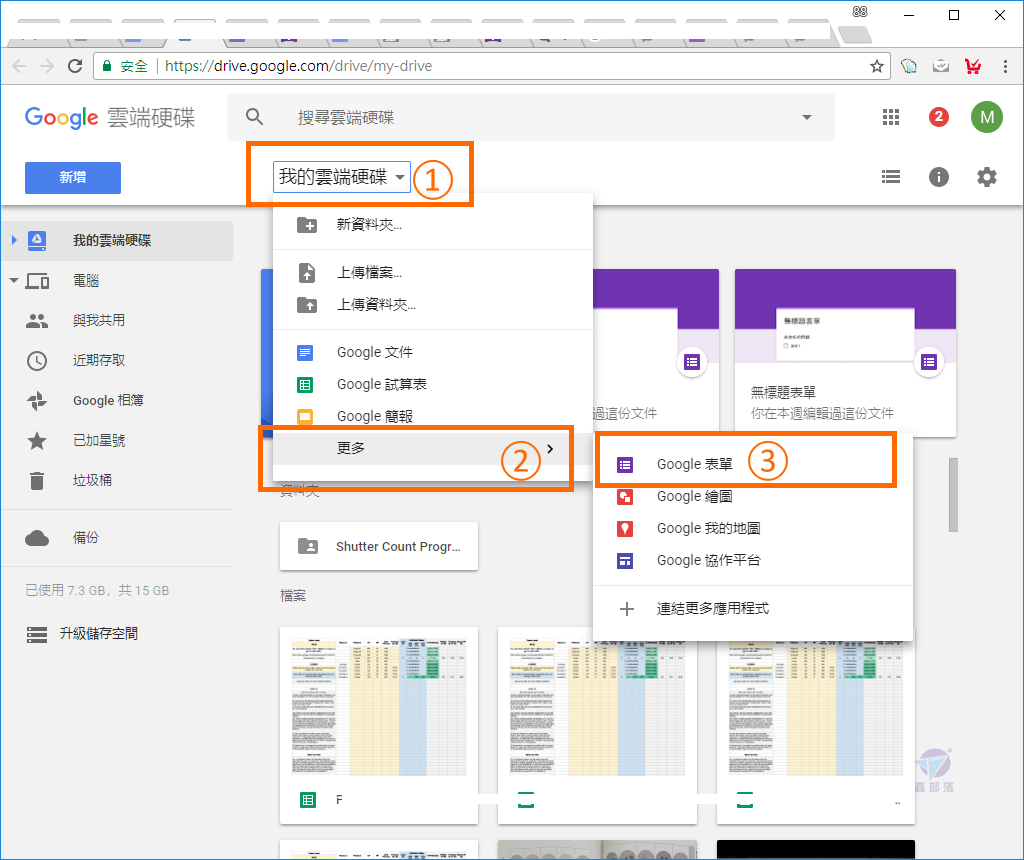Switch to list view layout
The height and width of the screenshot is (860, 1024).
tap(891, 177)
